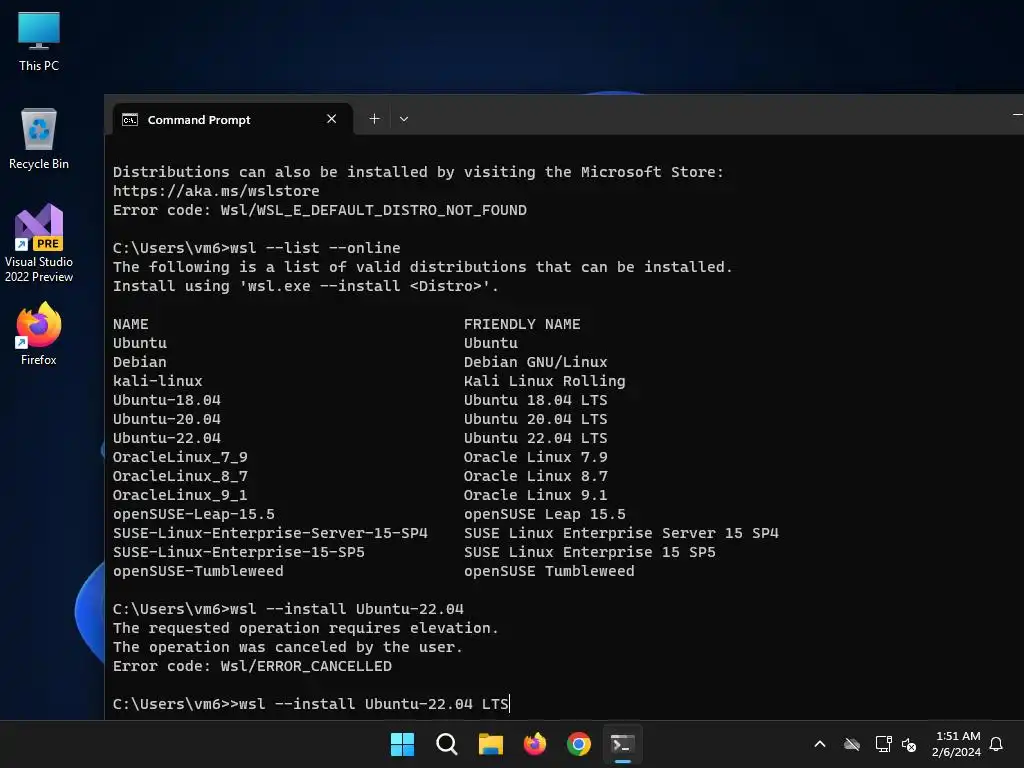The height and width of the screenshot is (768, 1024).
Task: Click the 'Error code: Wsl/ERROR_CANCELLED' line
Action: (252, 665)
